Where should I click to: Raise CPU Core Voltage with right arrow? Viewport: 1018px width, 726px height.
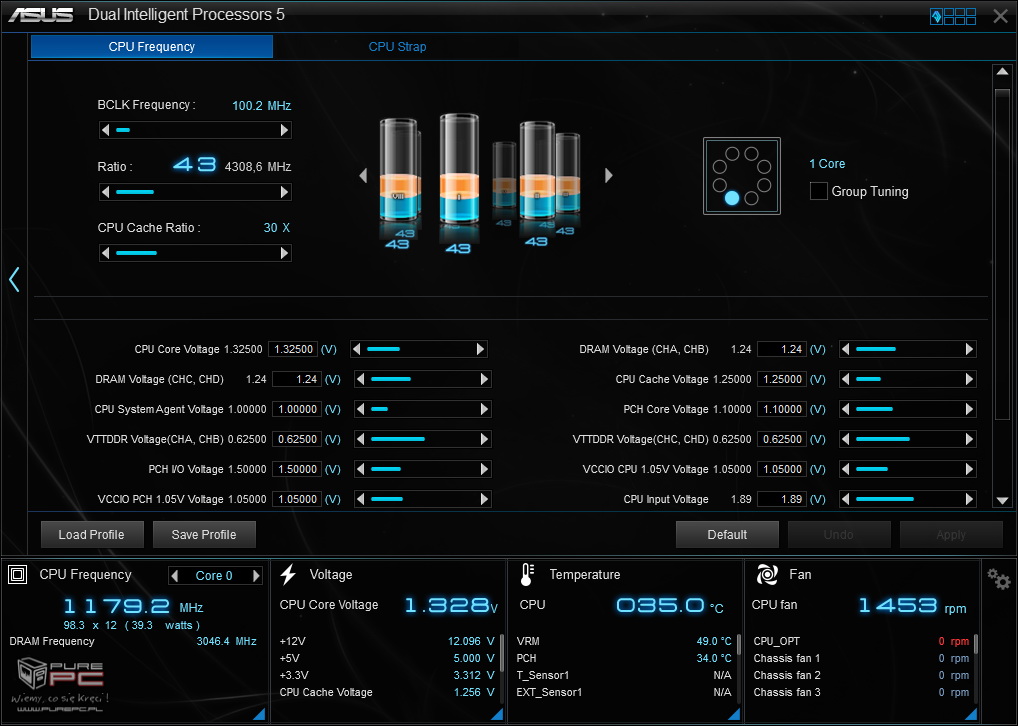pyautogui.click(x=480, y=349)
